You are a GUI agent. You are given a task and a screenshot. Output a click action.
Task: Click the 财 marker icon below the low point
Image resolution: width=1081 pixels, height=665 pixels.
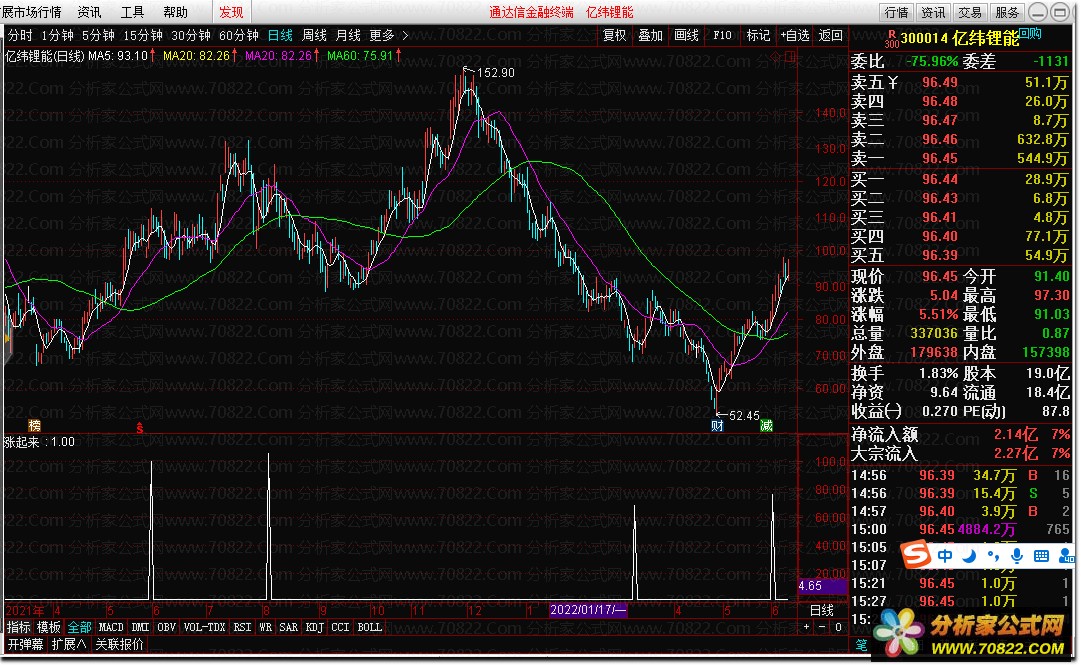(717, 426)
